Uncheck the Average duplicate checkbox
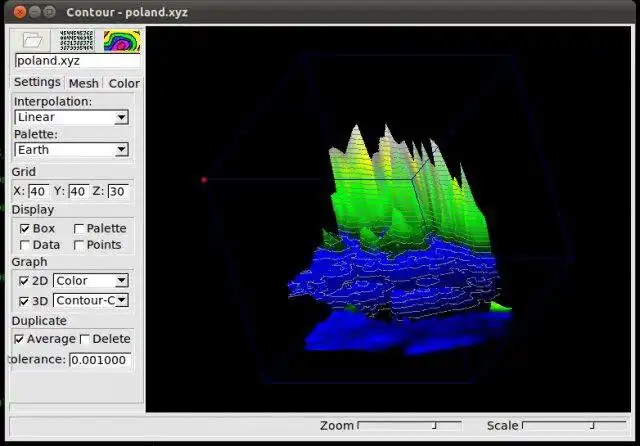The width and height of the screenshot is (640, 446). pyautogui.click(x=19, y=339)
